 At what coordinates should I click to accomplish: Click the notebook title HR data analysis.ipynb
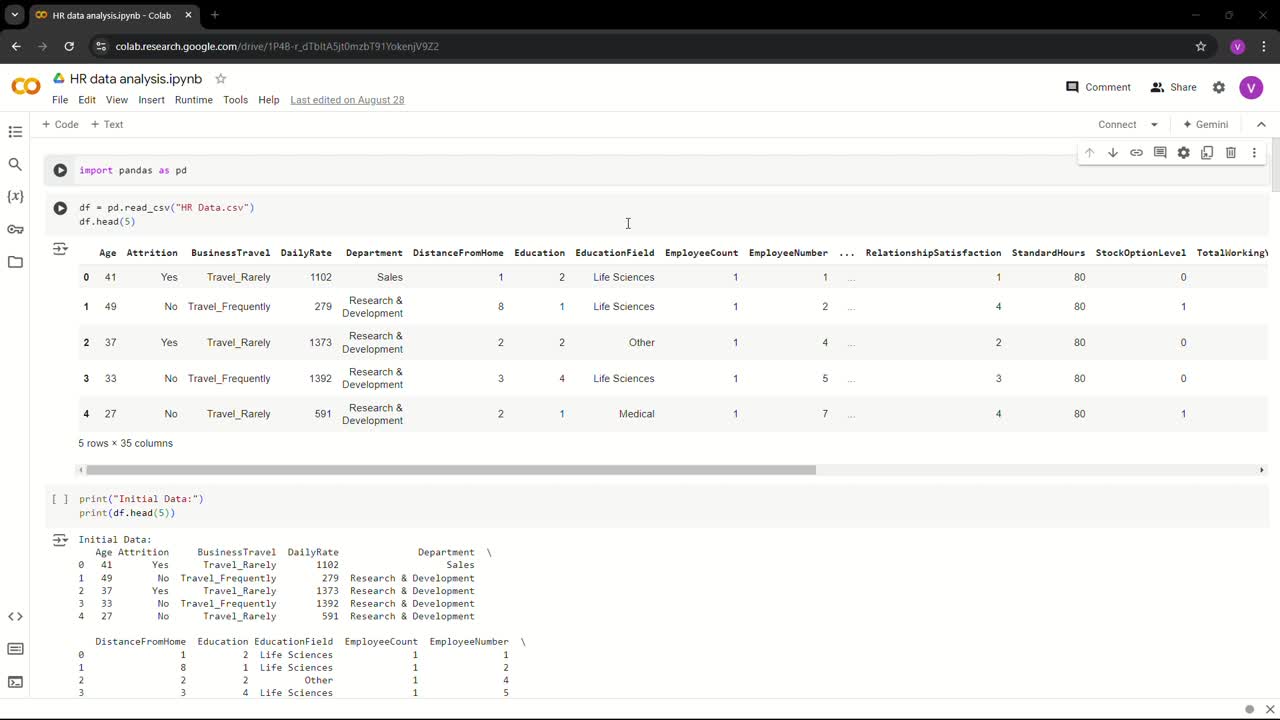136,79
